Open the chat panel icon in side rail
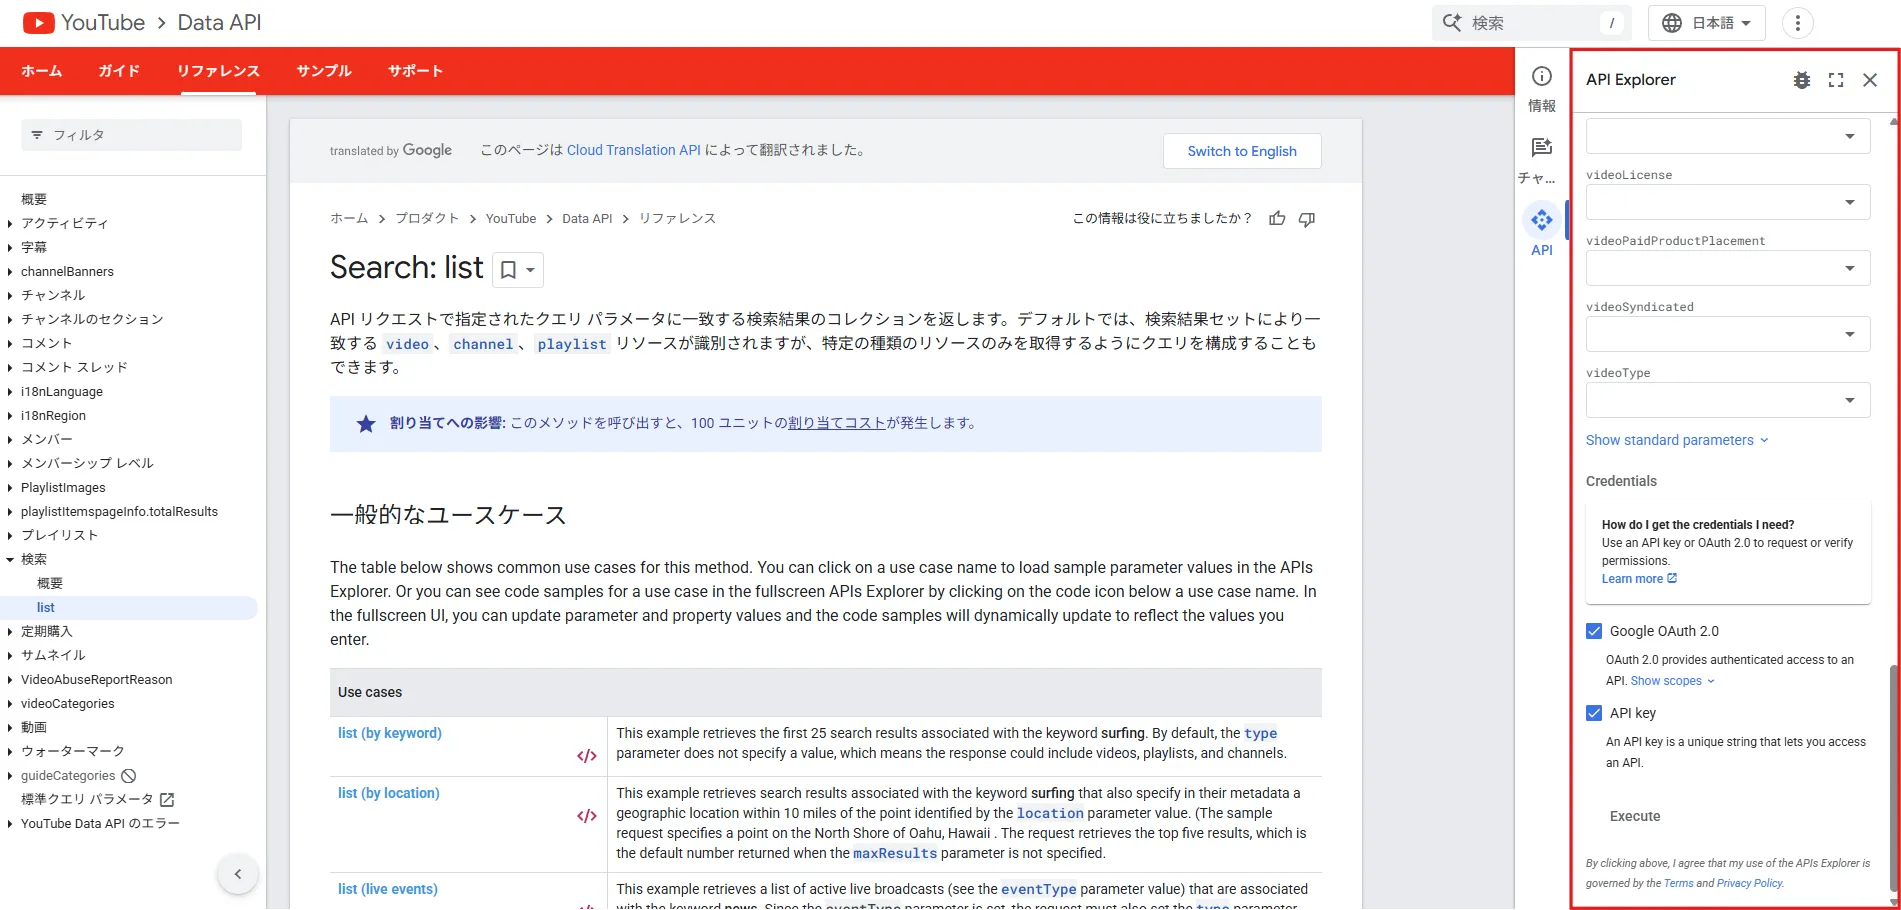This screenshot has height=910, width=1901. pos(1542,148)
